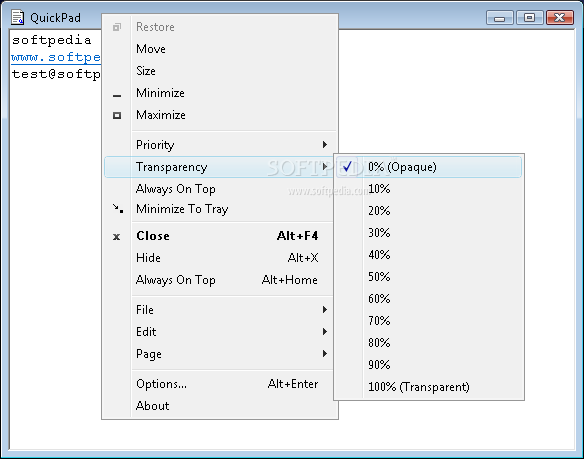This screenshot has height=459, width=584.
Task: Set transparency to 70%
Action: point(429,321)
